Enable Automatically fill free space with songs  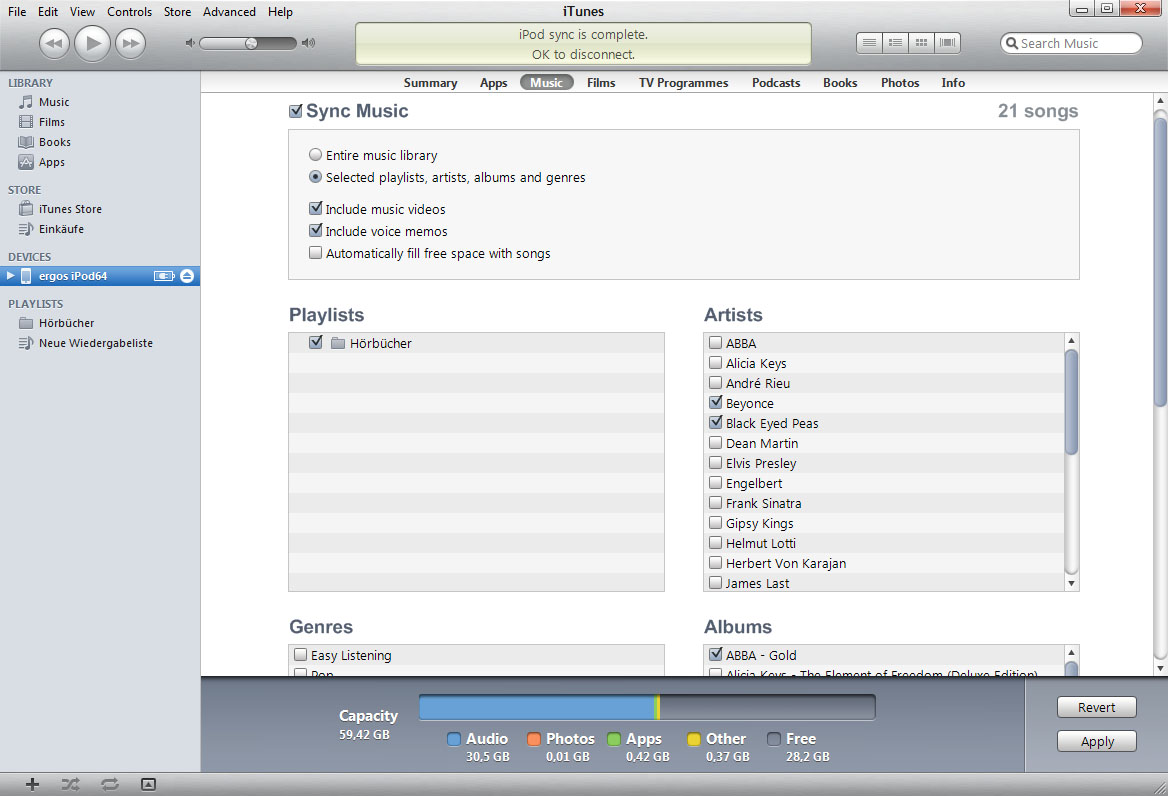coord(316,253)
